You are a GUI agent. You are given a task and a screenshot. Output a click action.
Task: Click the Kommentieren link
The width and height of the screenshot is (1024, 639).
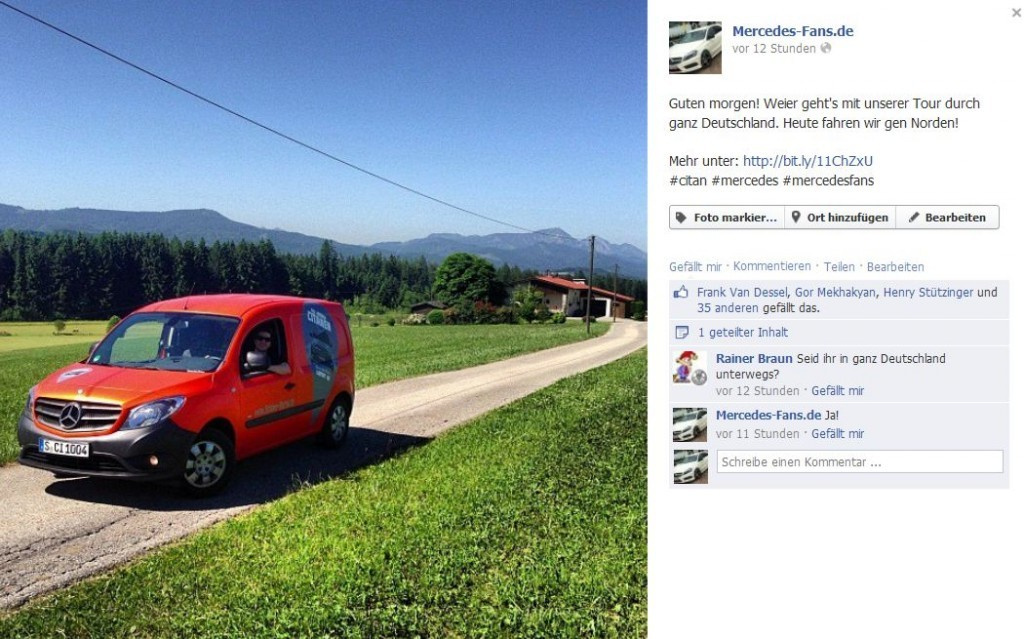771,266
